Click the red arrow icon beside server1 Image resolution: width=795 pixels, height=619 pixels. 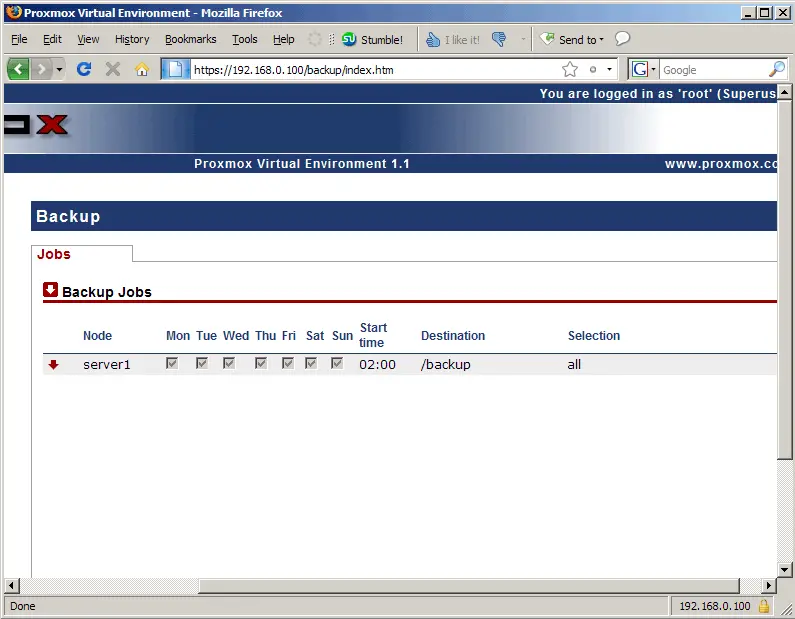tap(53, 365)
